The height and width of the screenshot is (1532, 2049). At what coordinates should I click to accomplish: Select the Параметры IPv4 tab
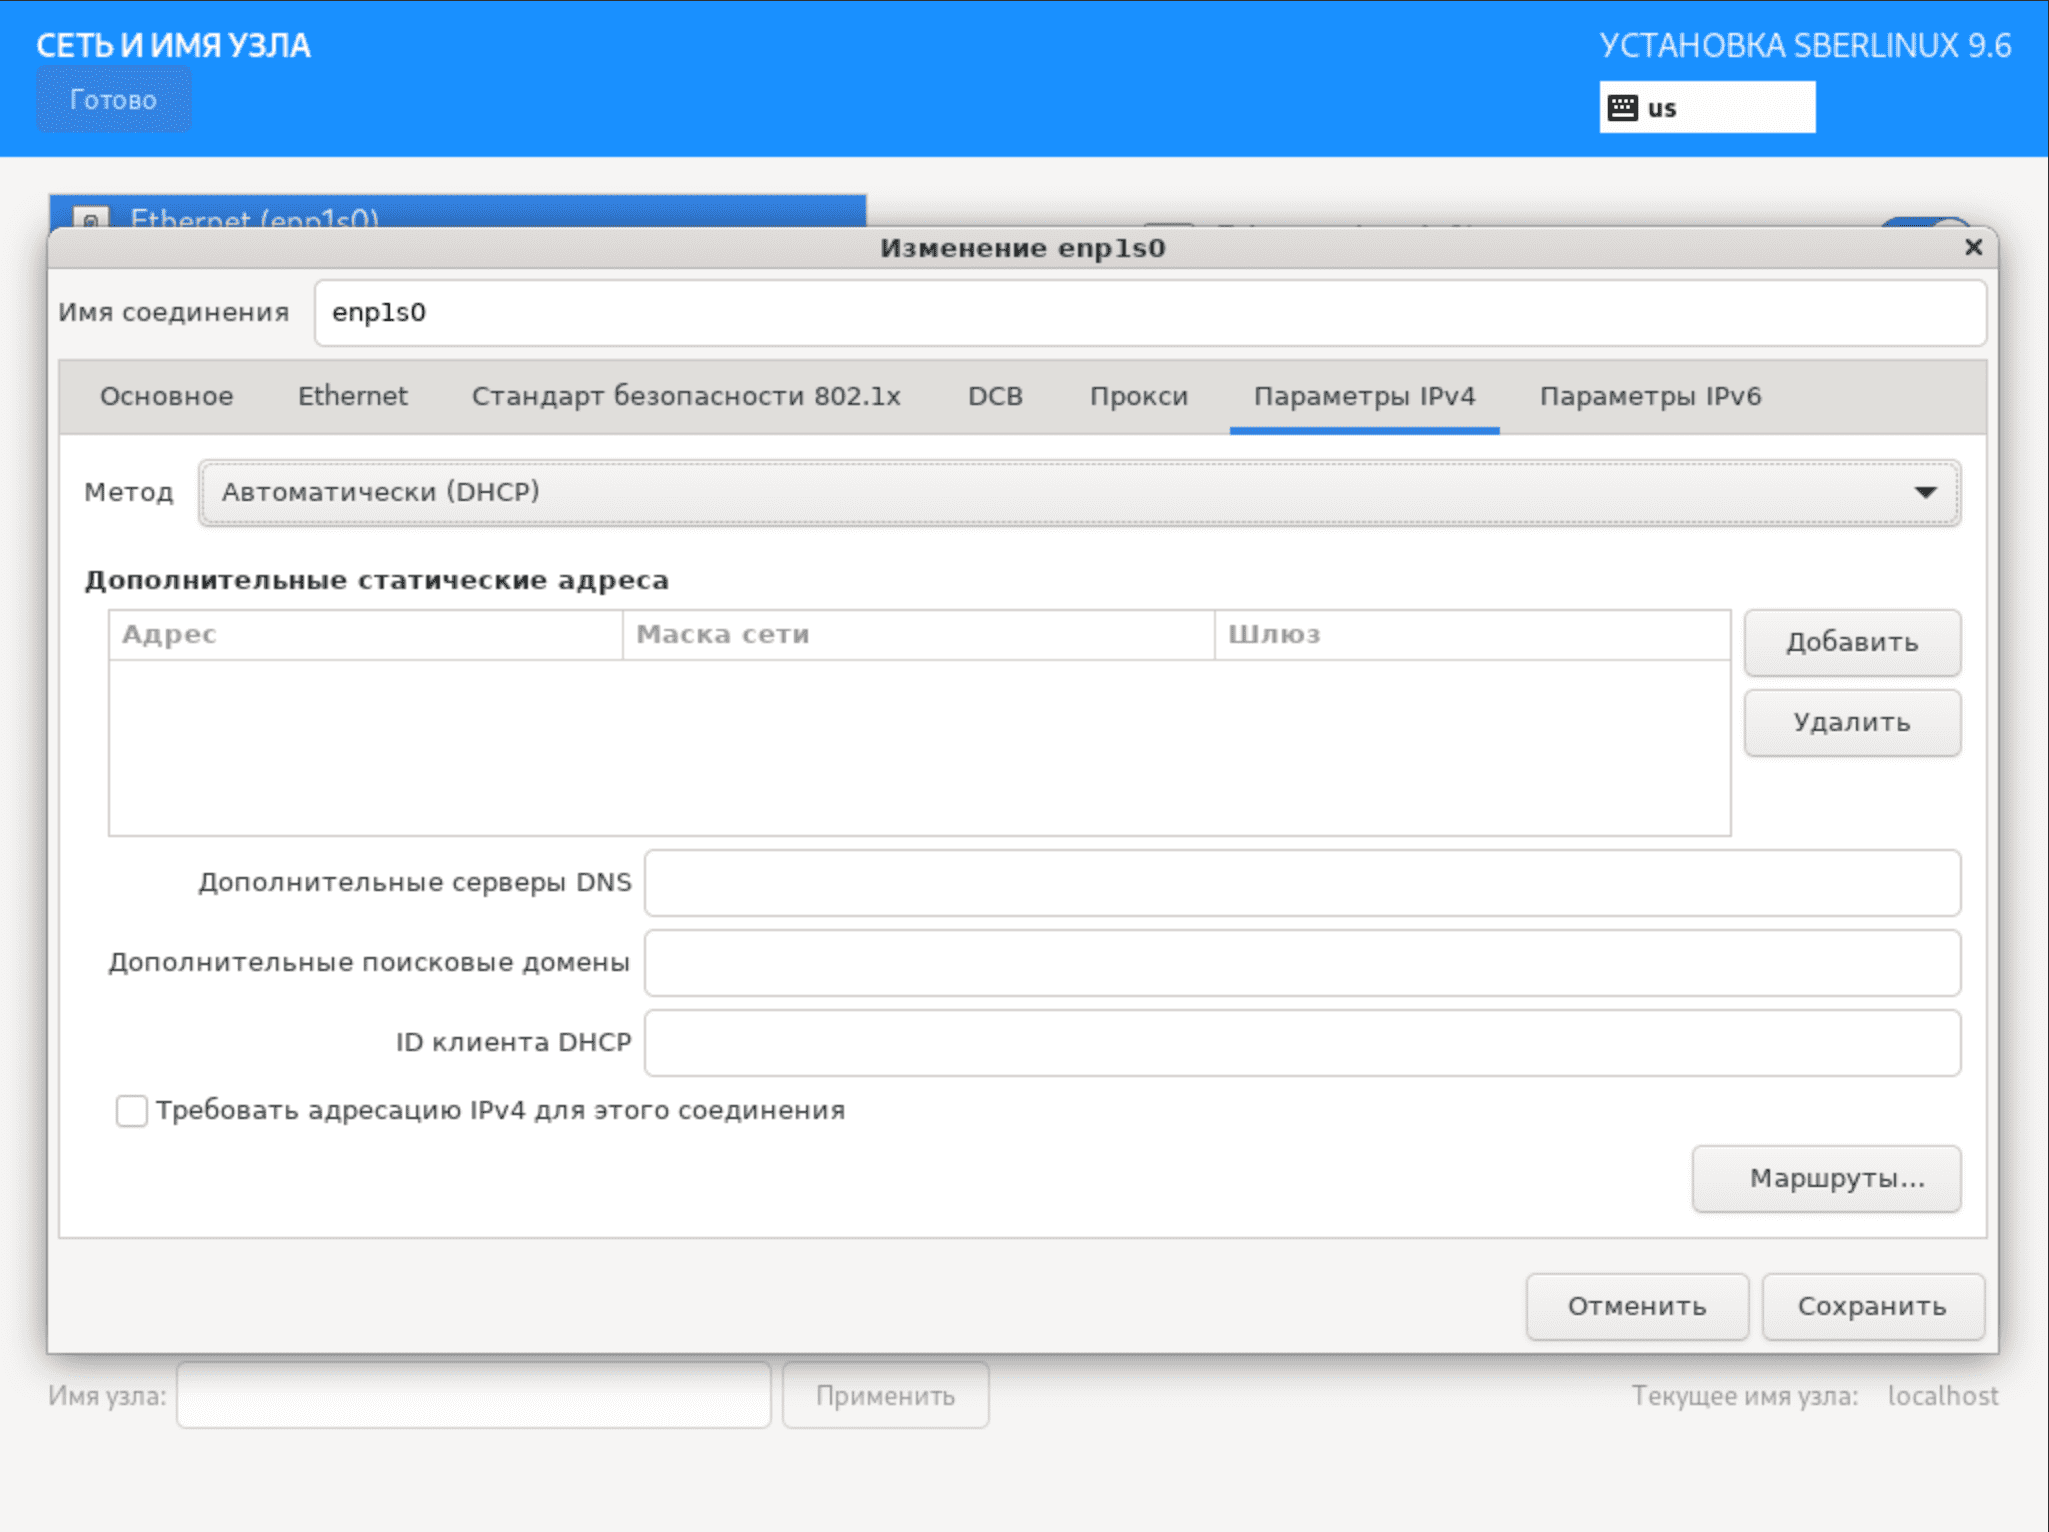(1364, 396)
